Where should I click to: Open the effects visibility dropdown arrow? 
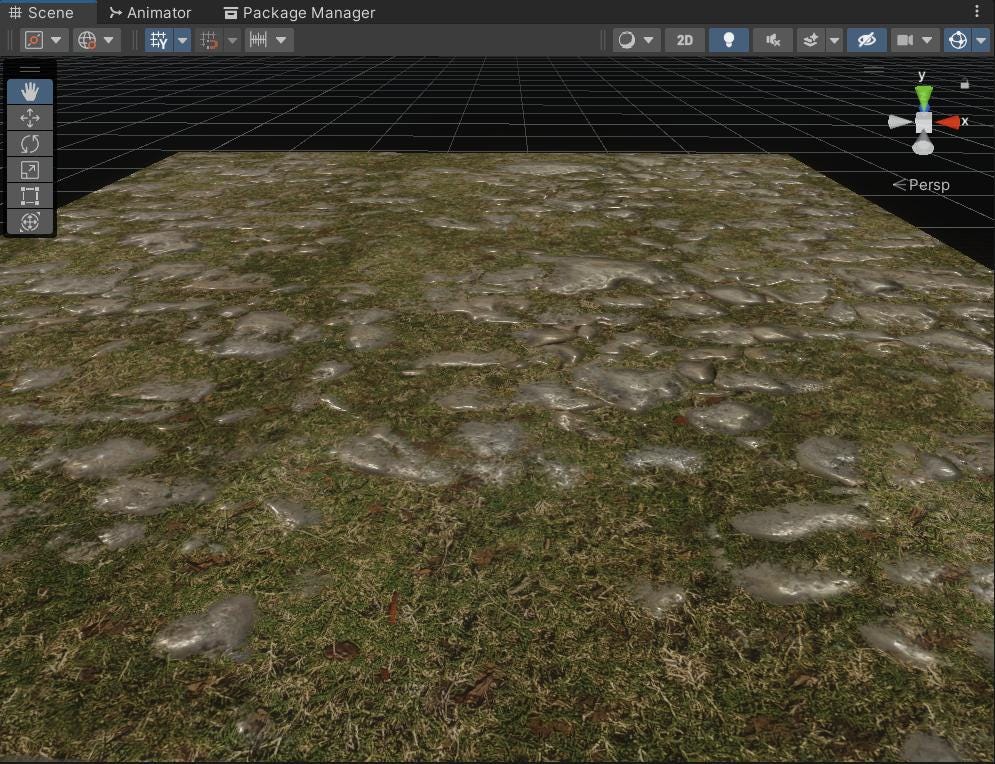pyautogui.click(x=832, y=40)
